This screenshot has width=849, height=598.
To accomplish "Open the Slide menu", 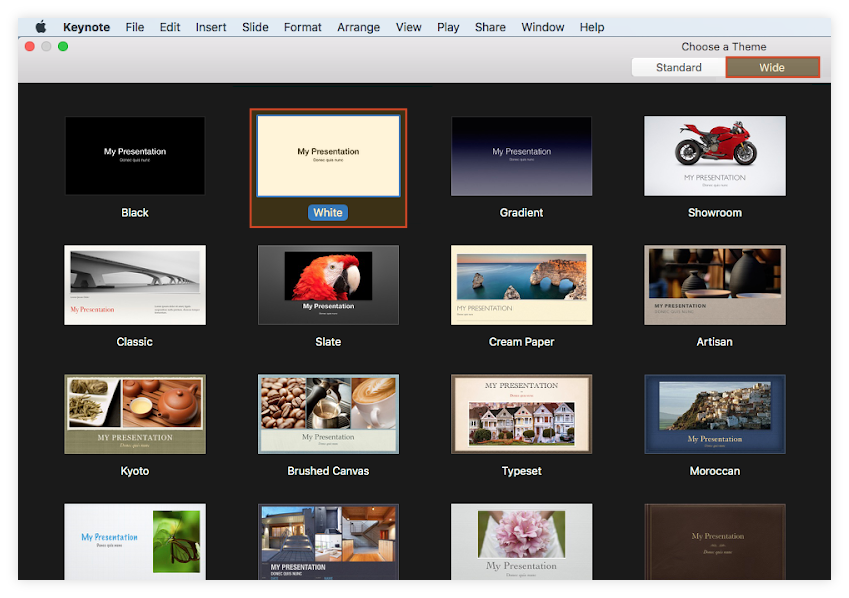I will tap(255, 27).
